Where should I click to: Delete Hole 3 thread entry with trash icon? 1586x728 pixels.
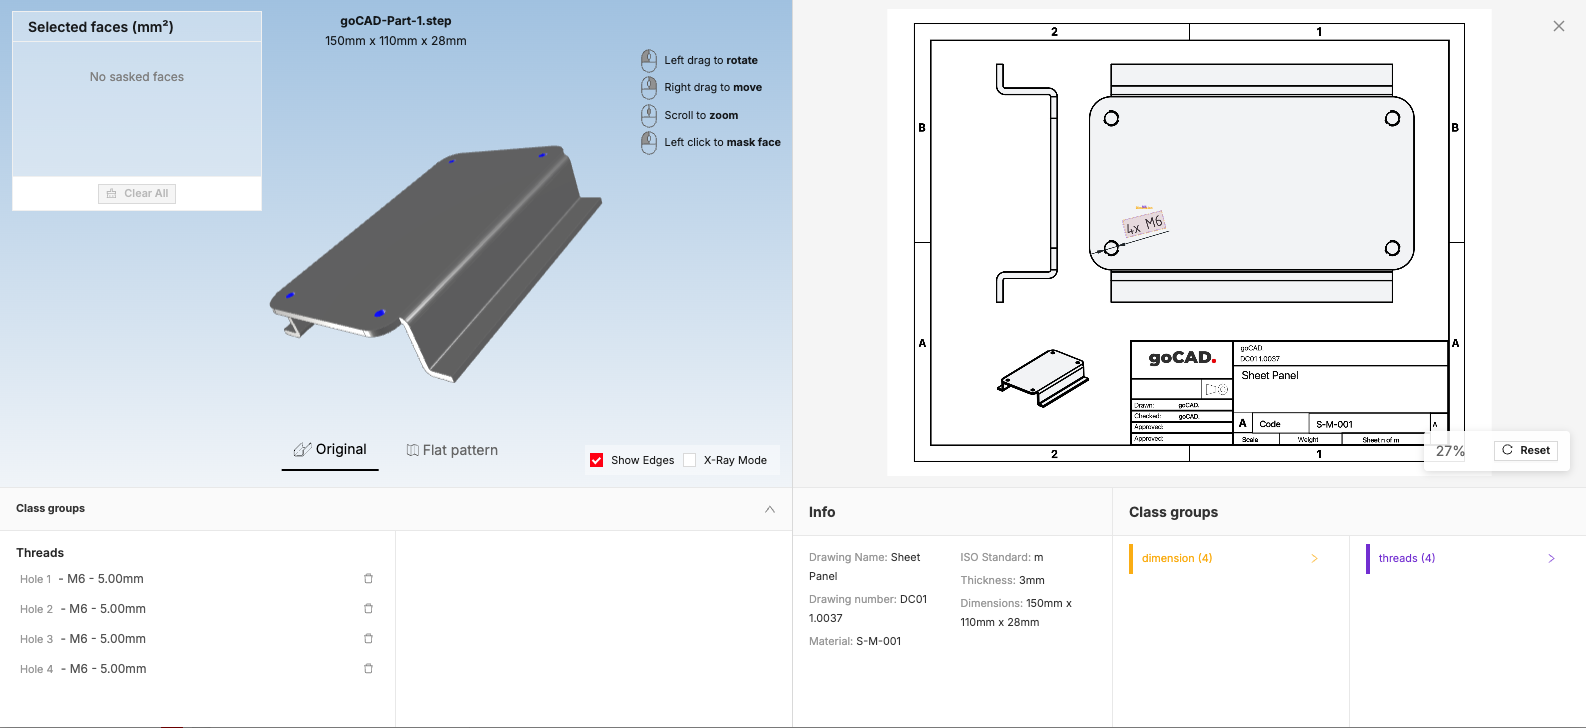click(368, 639)
